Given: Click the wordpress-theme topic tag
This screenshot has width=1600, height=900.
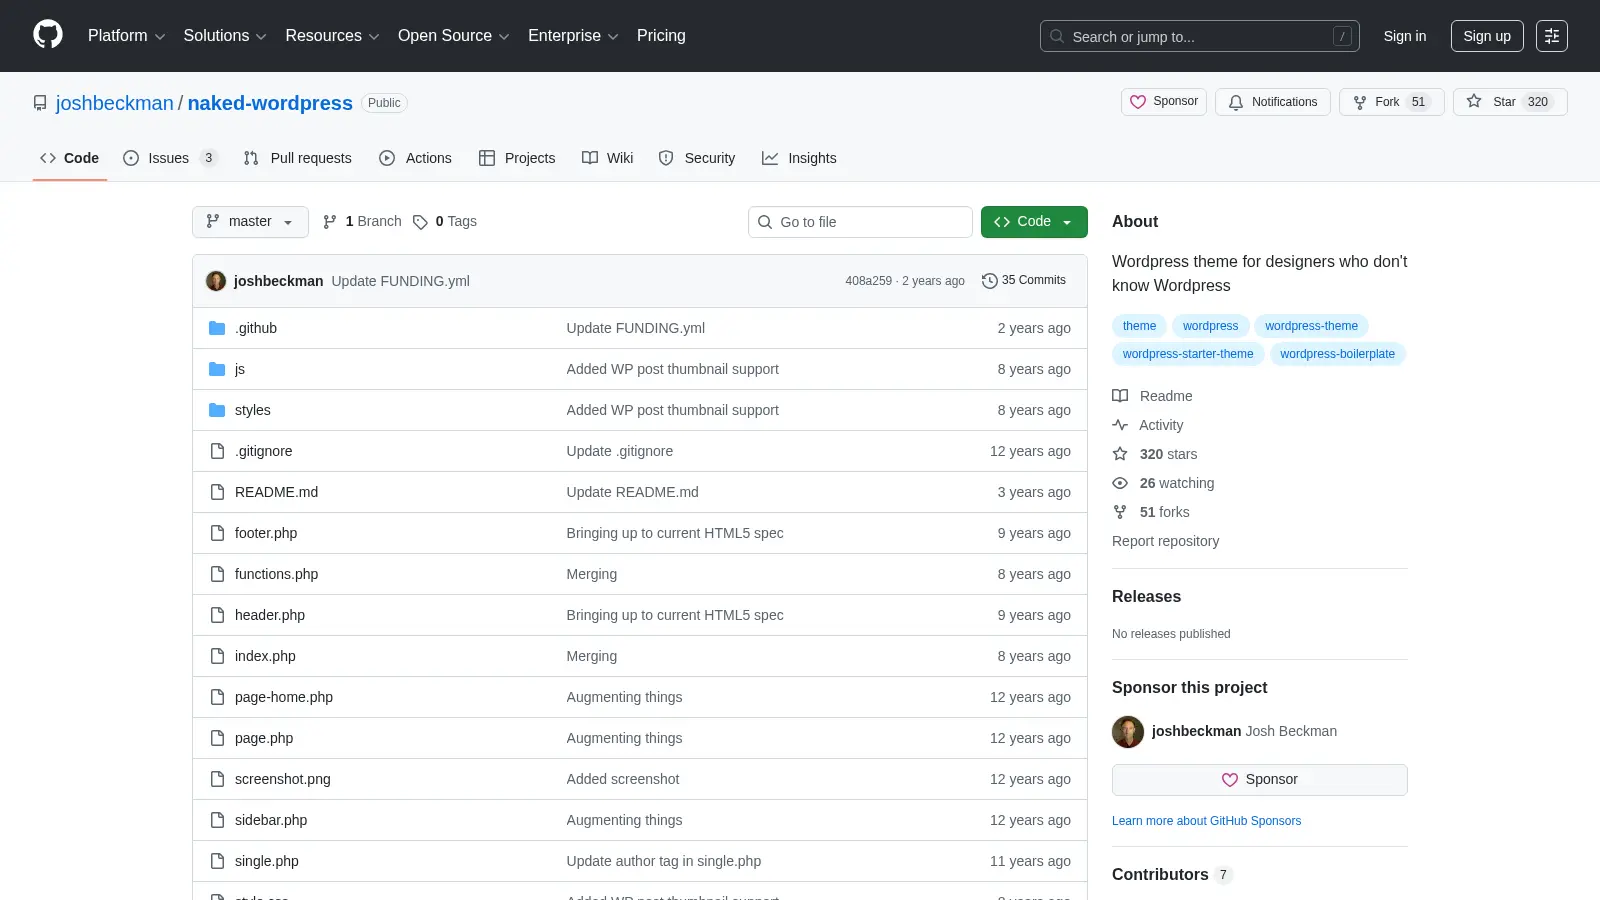Looking at the screenshot, I should pyautogui.click(x=1311, y=326).
